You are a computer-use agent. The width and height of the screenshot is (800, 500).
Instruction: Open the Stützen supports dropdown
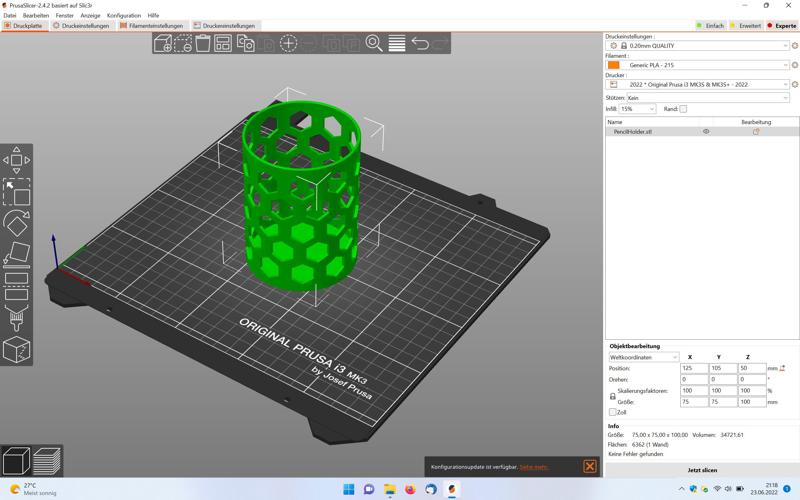[x=708, y=97]
